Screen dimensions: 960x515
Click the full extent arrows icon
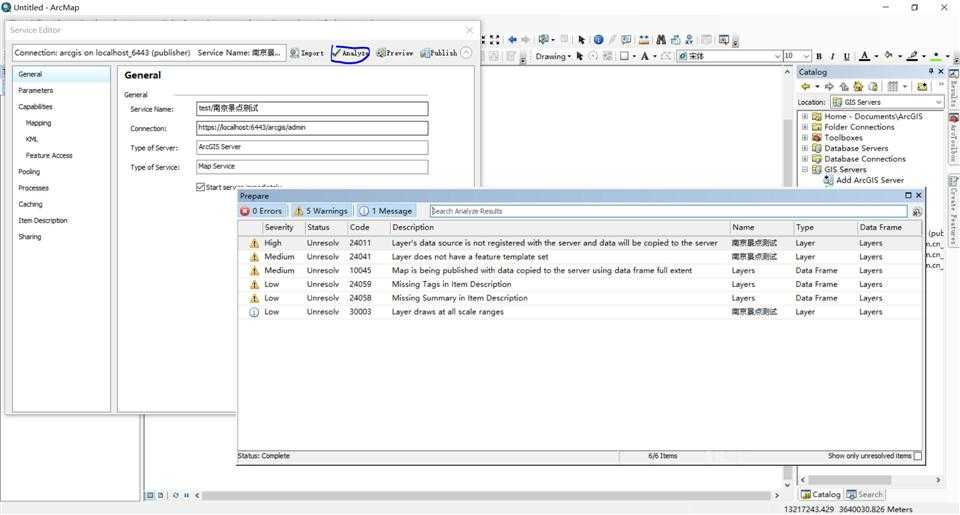click(495, 40)
